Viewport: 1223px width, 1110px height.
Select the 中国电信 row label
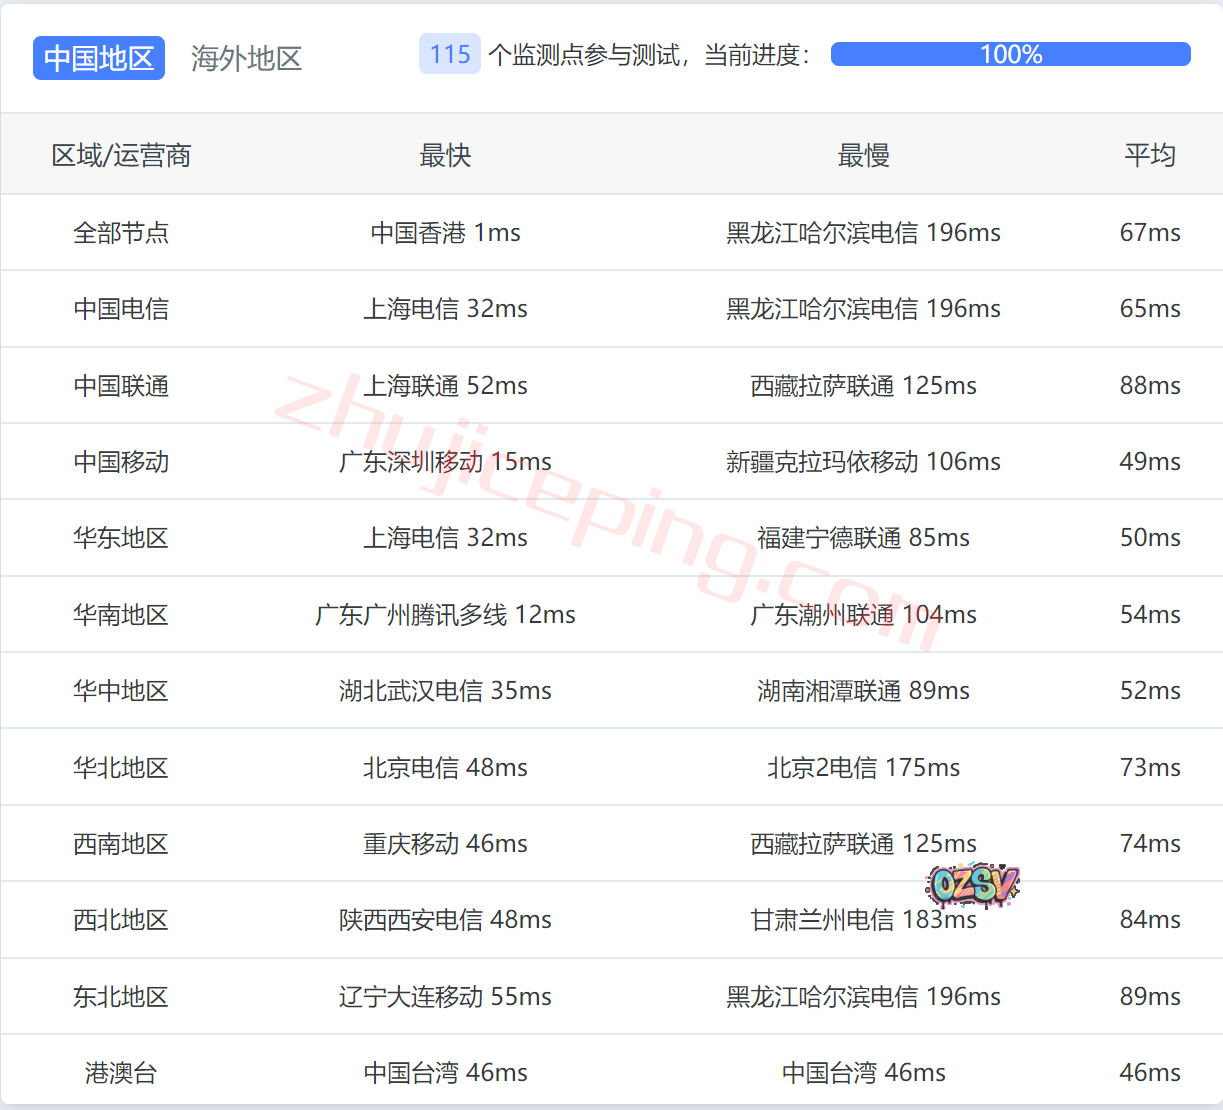pos(121,309)
